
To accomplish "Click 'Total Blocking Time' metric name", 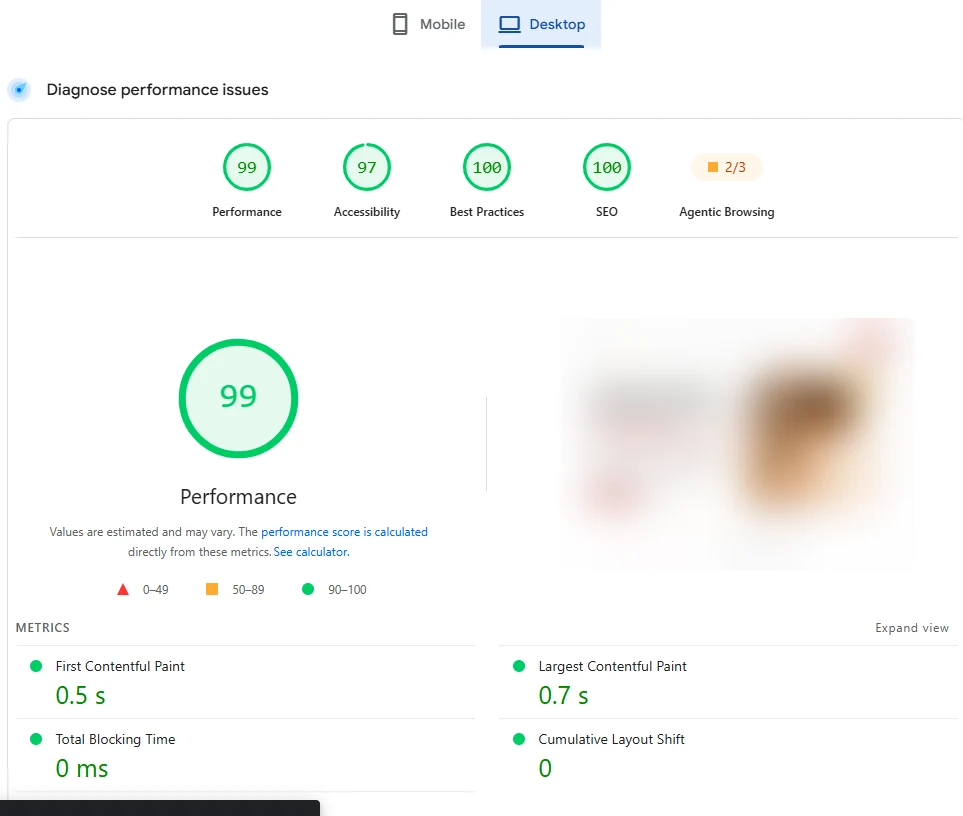I will pos(115,739).
